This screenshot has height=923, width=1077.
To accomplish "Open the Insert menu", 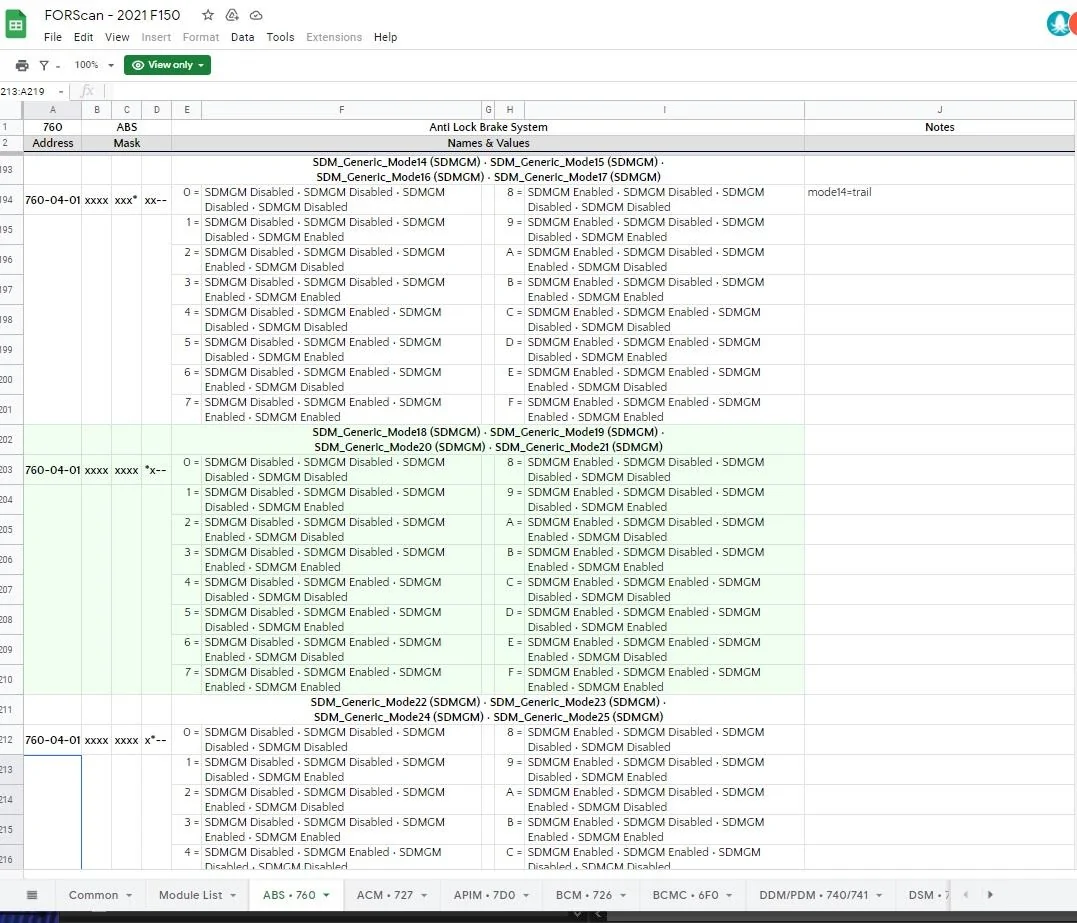I will coord(156,37).
